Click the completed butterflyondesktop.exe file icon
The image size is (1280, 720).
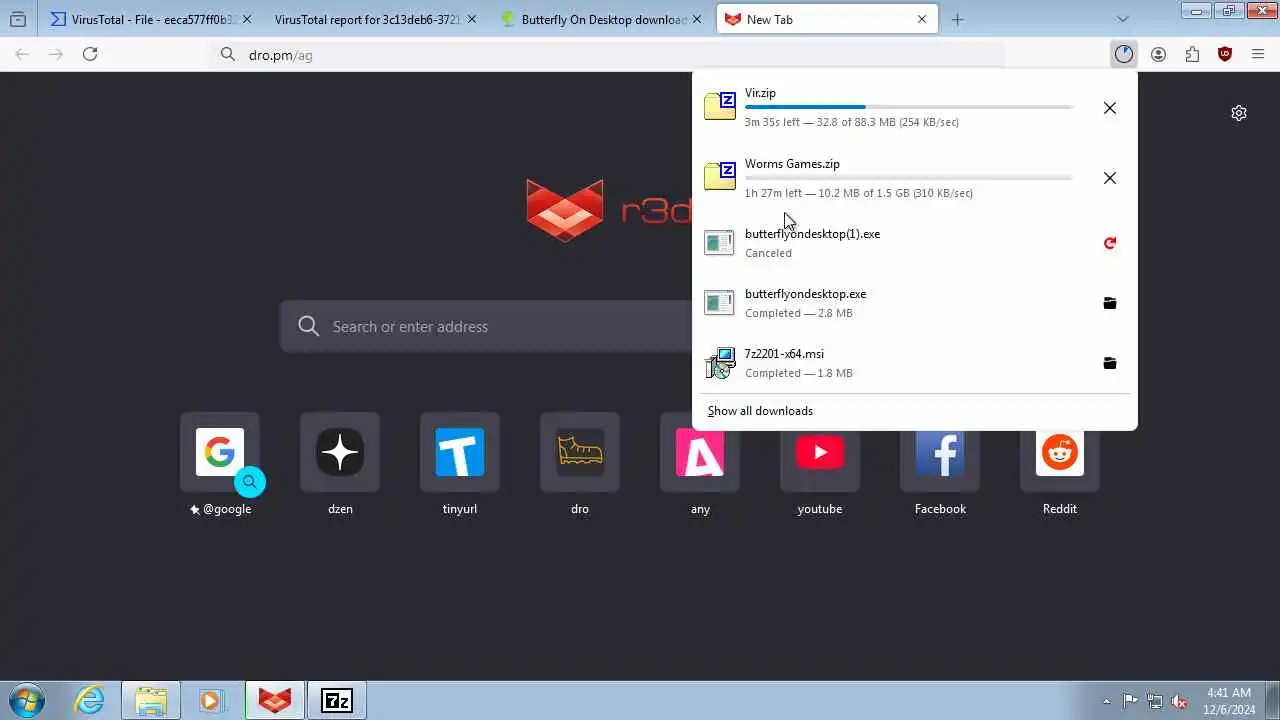719,303
